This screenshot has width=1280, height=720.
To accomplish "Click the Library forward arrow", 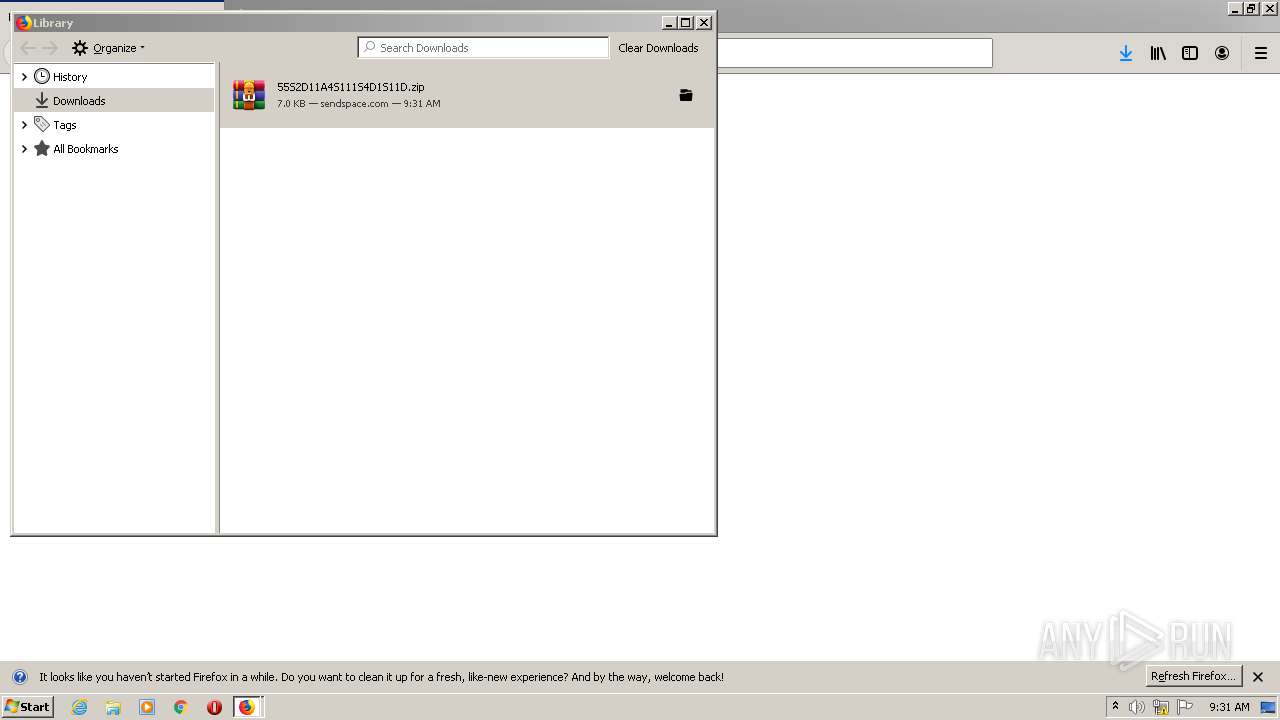I will (x=50, y=48).
